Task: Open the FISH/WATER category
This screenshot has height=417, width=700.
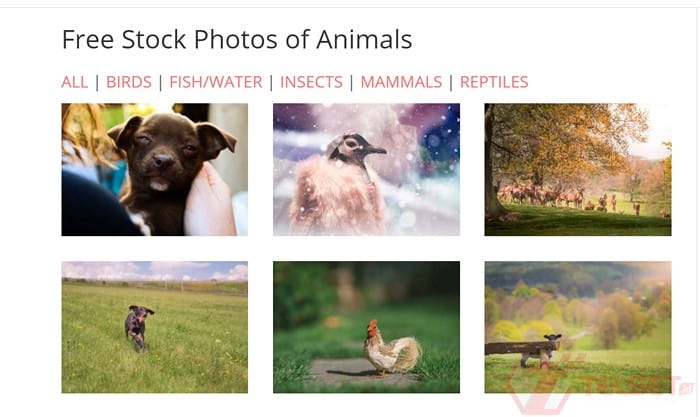Action: pos(215,82)
